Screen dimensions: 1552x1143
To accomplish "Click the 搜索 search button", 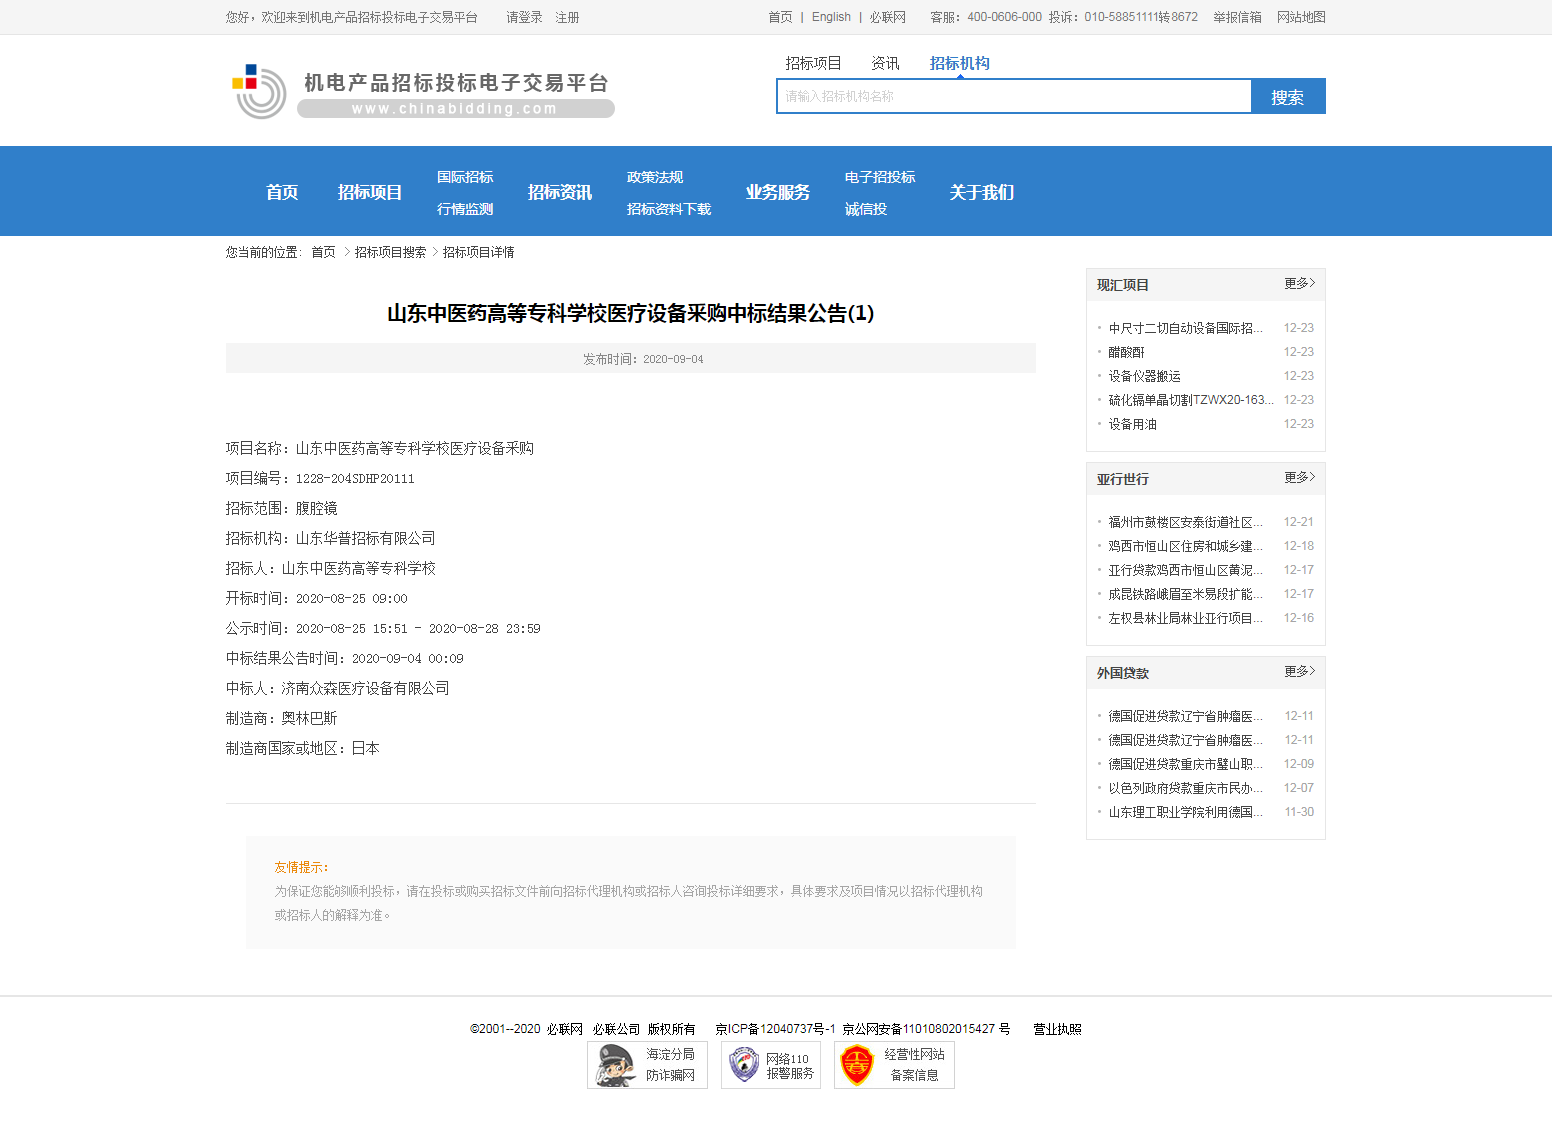I will click(1288, 96).
